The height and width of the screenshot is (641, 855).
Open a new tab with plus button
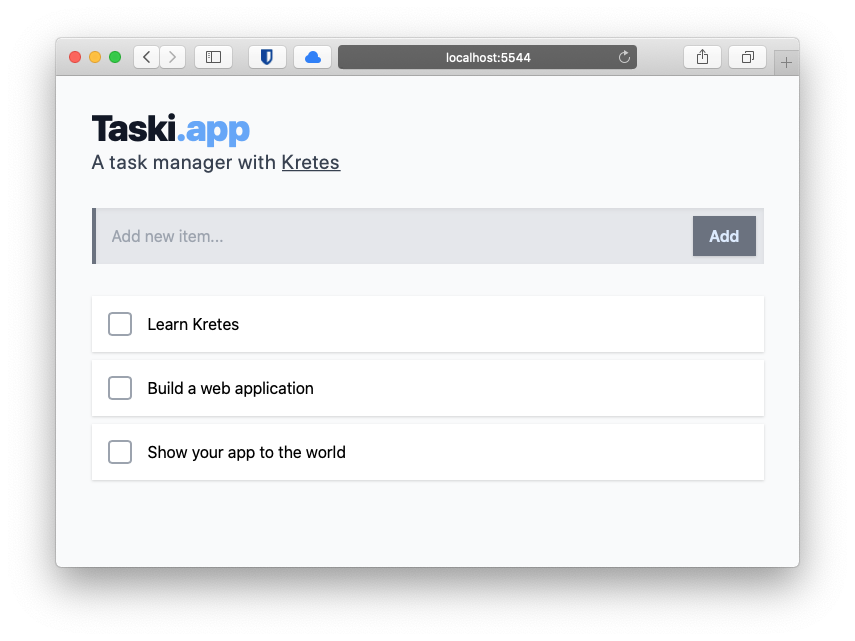pyautogui.click(x=786, y=63)
